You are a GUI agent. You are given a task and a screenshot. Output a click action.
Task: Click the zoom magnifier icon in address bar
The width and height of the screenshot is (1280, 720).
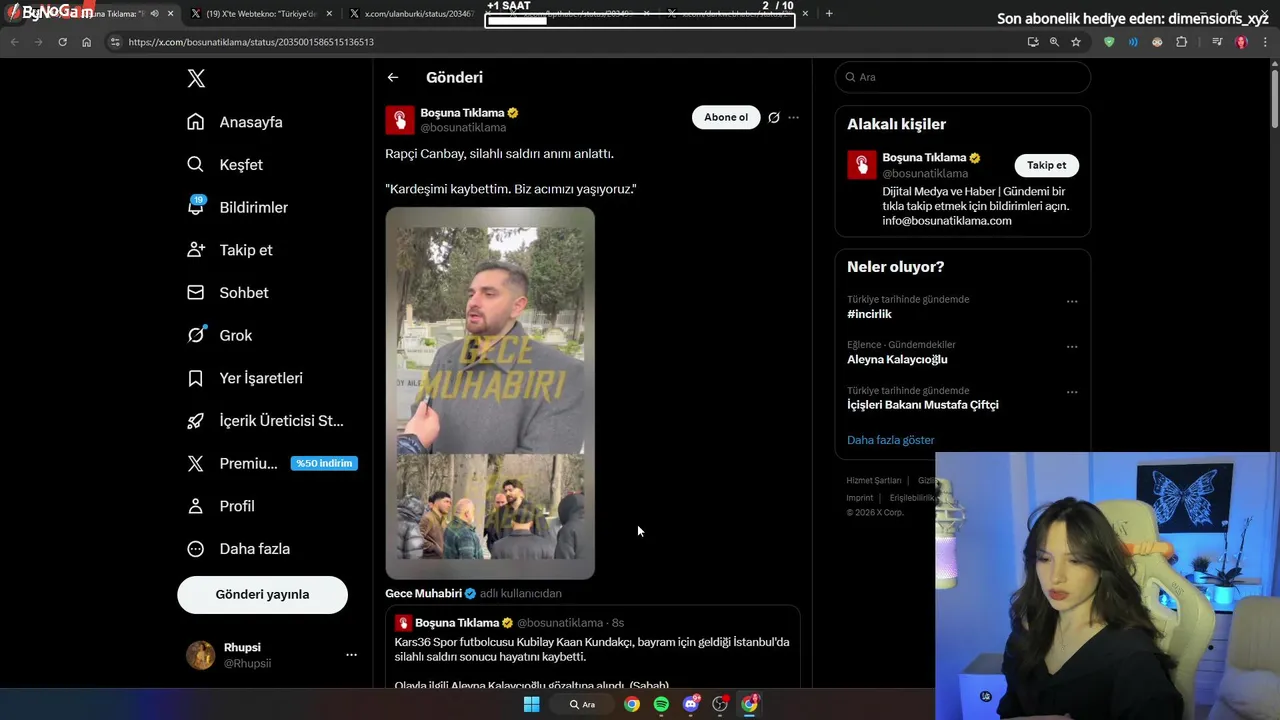pos(1054,42)
